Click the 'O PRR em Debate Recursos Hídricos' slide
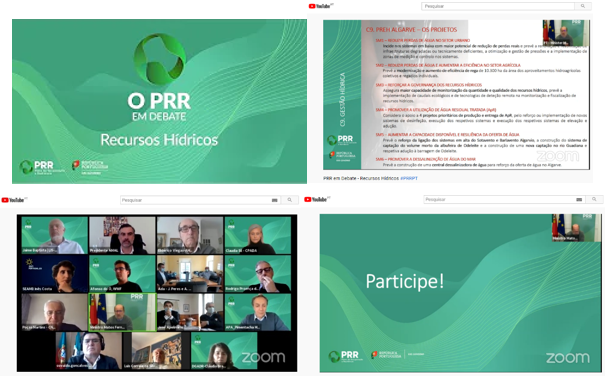The width and height of the screenshot is (610, 384). [160, 101]
